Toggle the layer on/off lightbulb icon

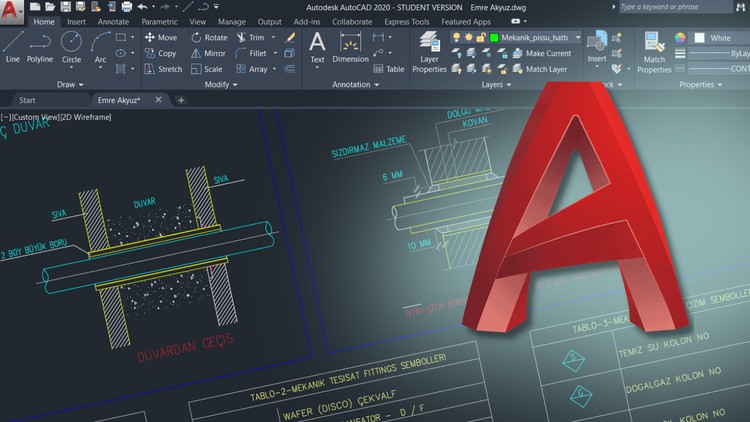[457, 37]
